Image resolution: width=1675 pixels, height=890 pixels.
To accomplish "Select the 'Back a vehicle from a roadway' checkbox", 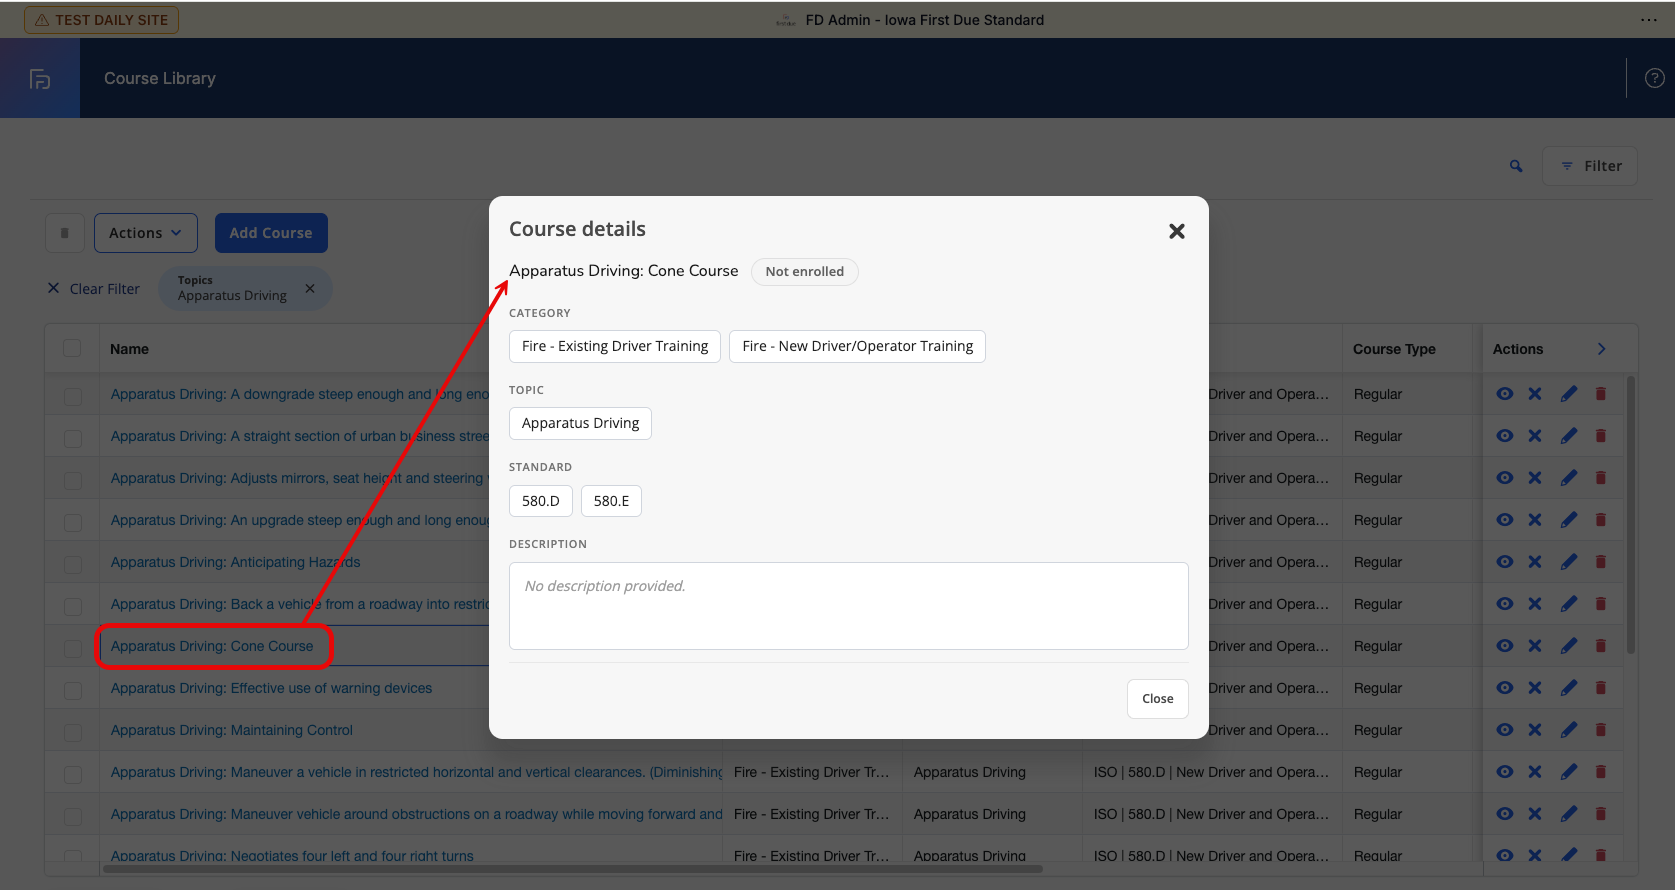I will point(73,606).
